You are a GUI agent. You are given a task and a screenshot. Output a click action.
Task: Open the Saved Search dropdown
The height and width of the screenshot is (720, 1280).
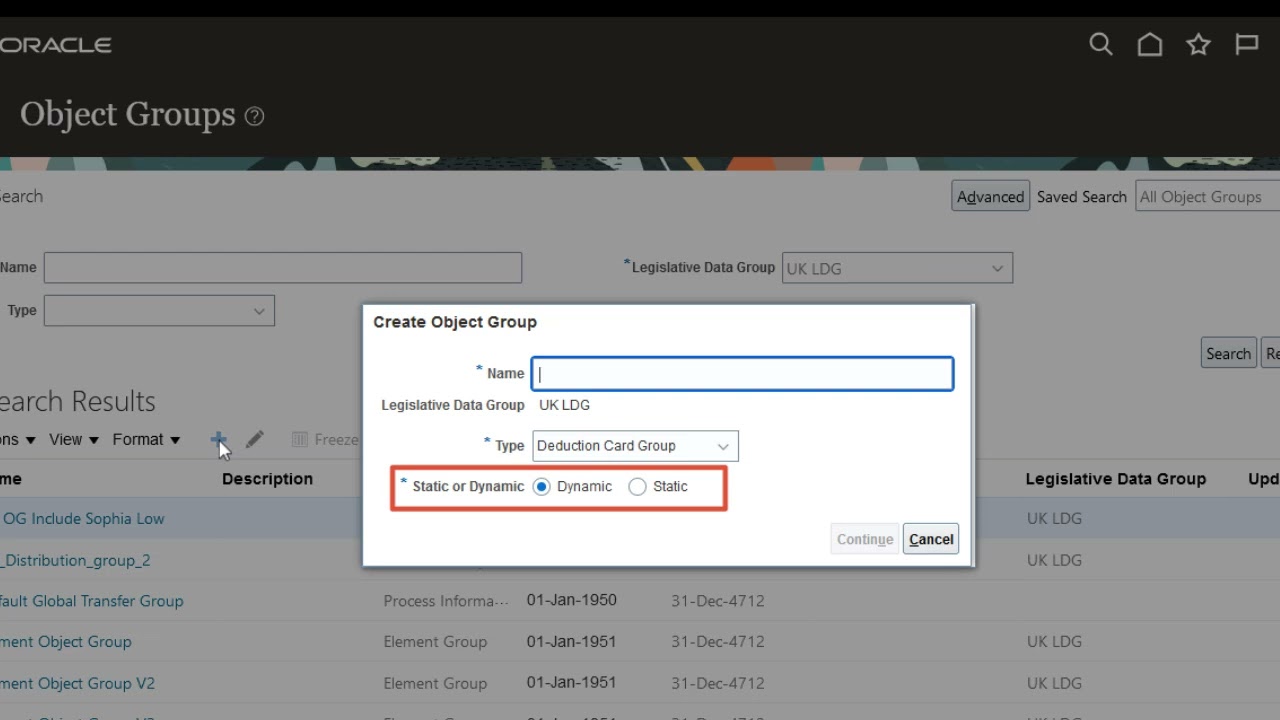pos(1208,197)
